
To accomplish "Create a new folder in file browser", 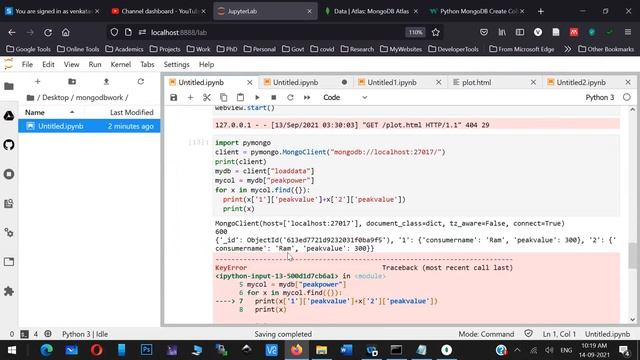I will pos(72,82).
